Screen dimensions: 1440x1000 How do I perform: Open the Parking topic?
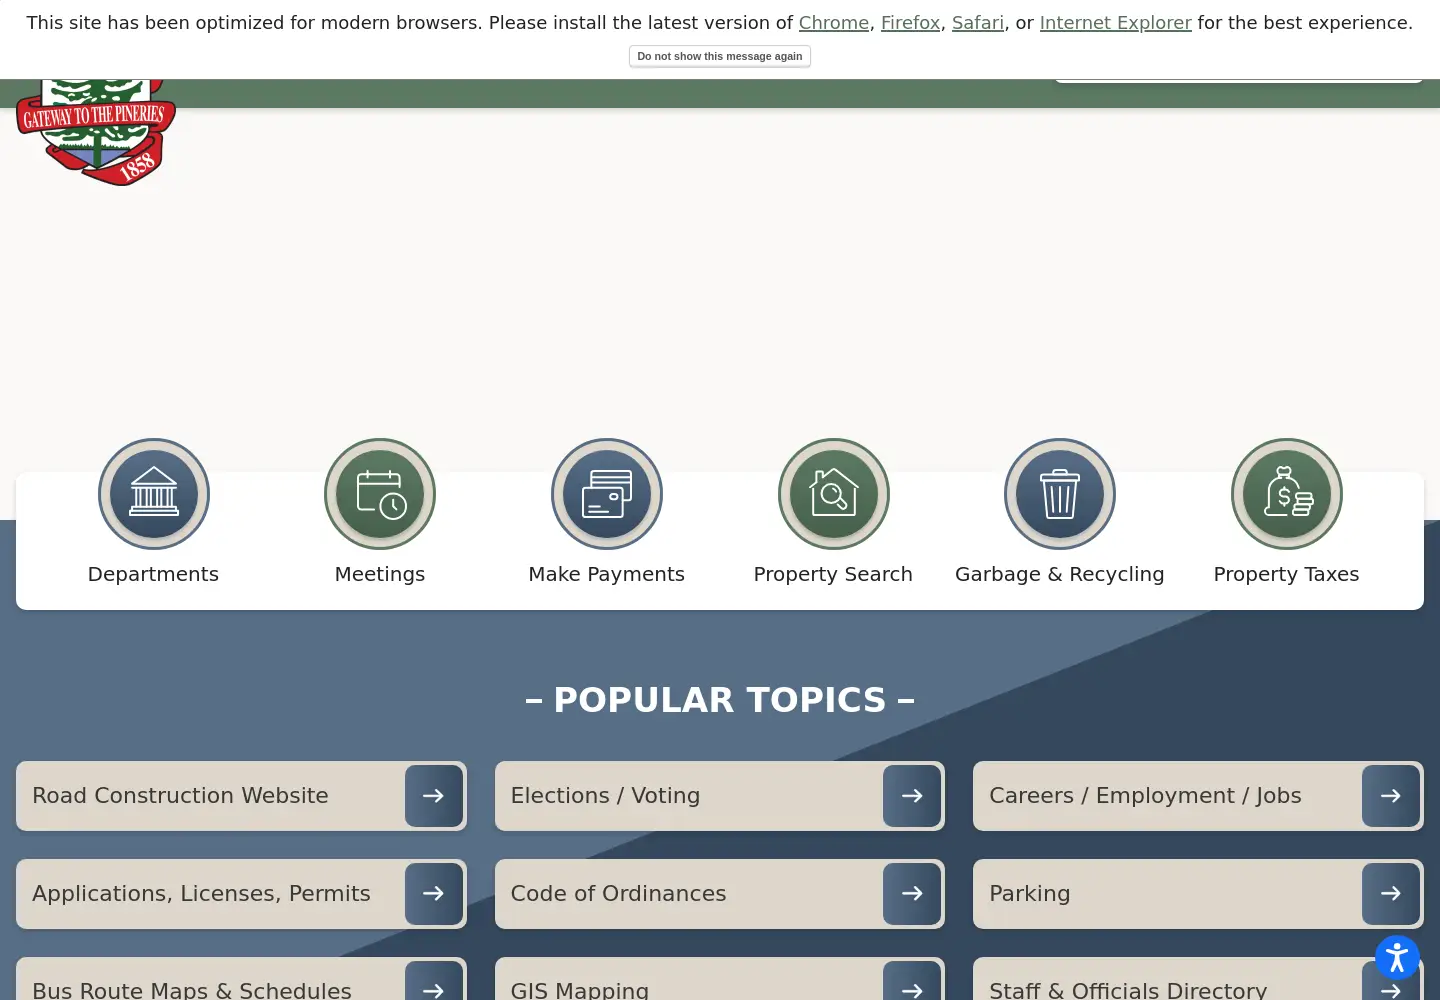[1198, 894]
